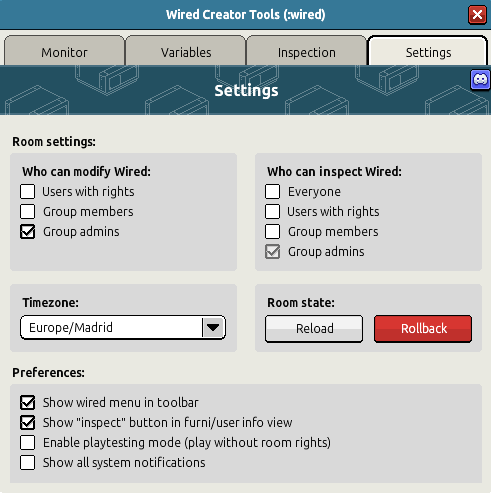Screen dimensions: 491x493
Task: Enable Users with rights to inspect Wired
Action: [x=272, y=212]
